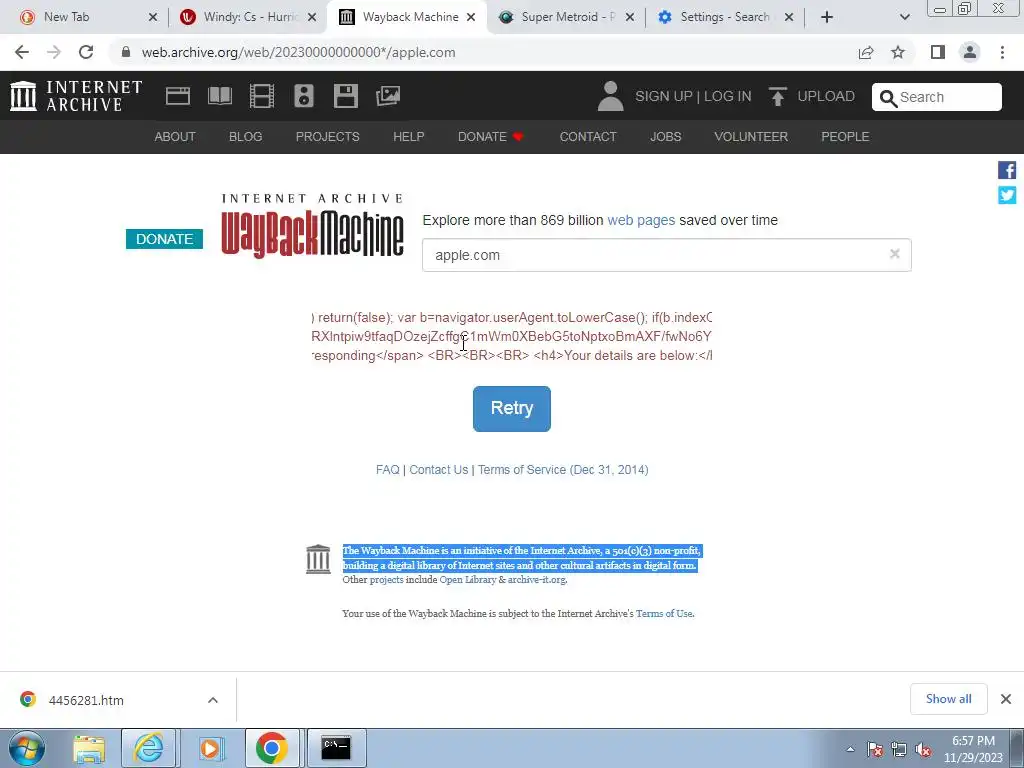Viewport: 1024px width, 768px height.
Task: Click the Facebook share icon
Action: [x=1006, y=170]
